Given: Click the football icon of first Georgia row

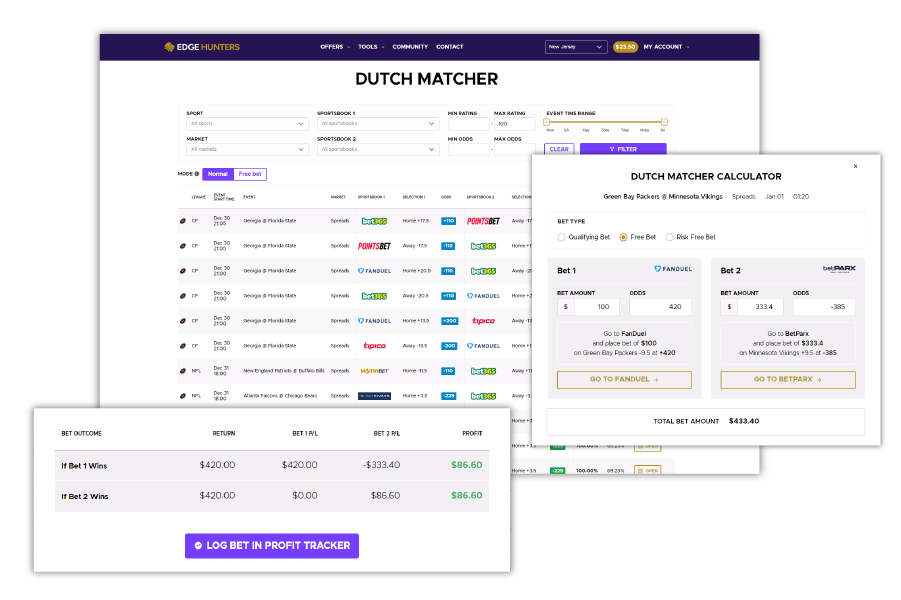Looking at the screenshot, I should pos(183,221).
